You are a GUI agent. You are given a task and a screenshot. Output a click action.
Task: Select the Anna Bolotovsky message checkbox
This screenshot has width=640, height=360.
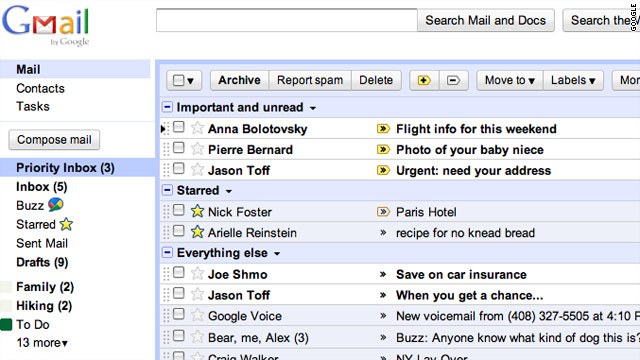tap(179, 127)
